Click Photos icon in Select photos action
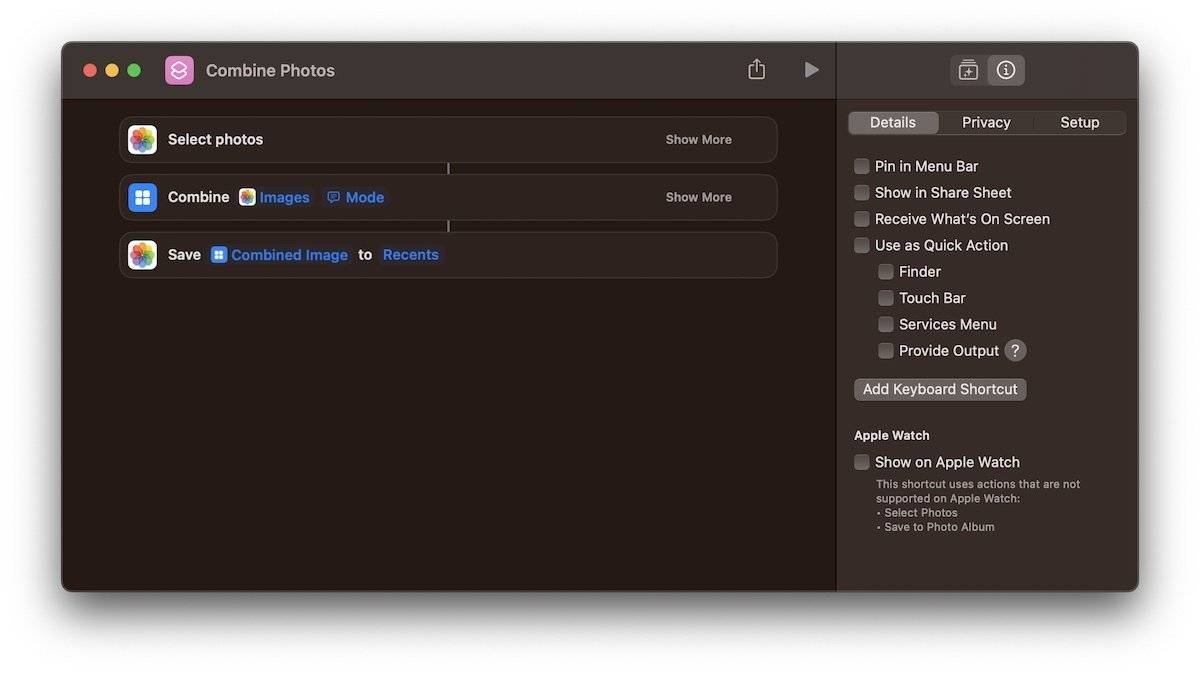The image size is (1200, 673). click(143, 140)
